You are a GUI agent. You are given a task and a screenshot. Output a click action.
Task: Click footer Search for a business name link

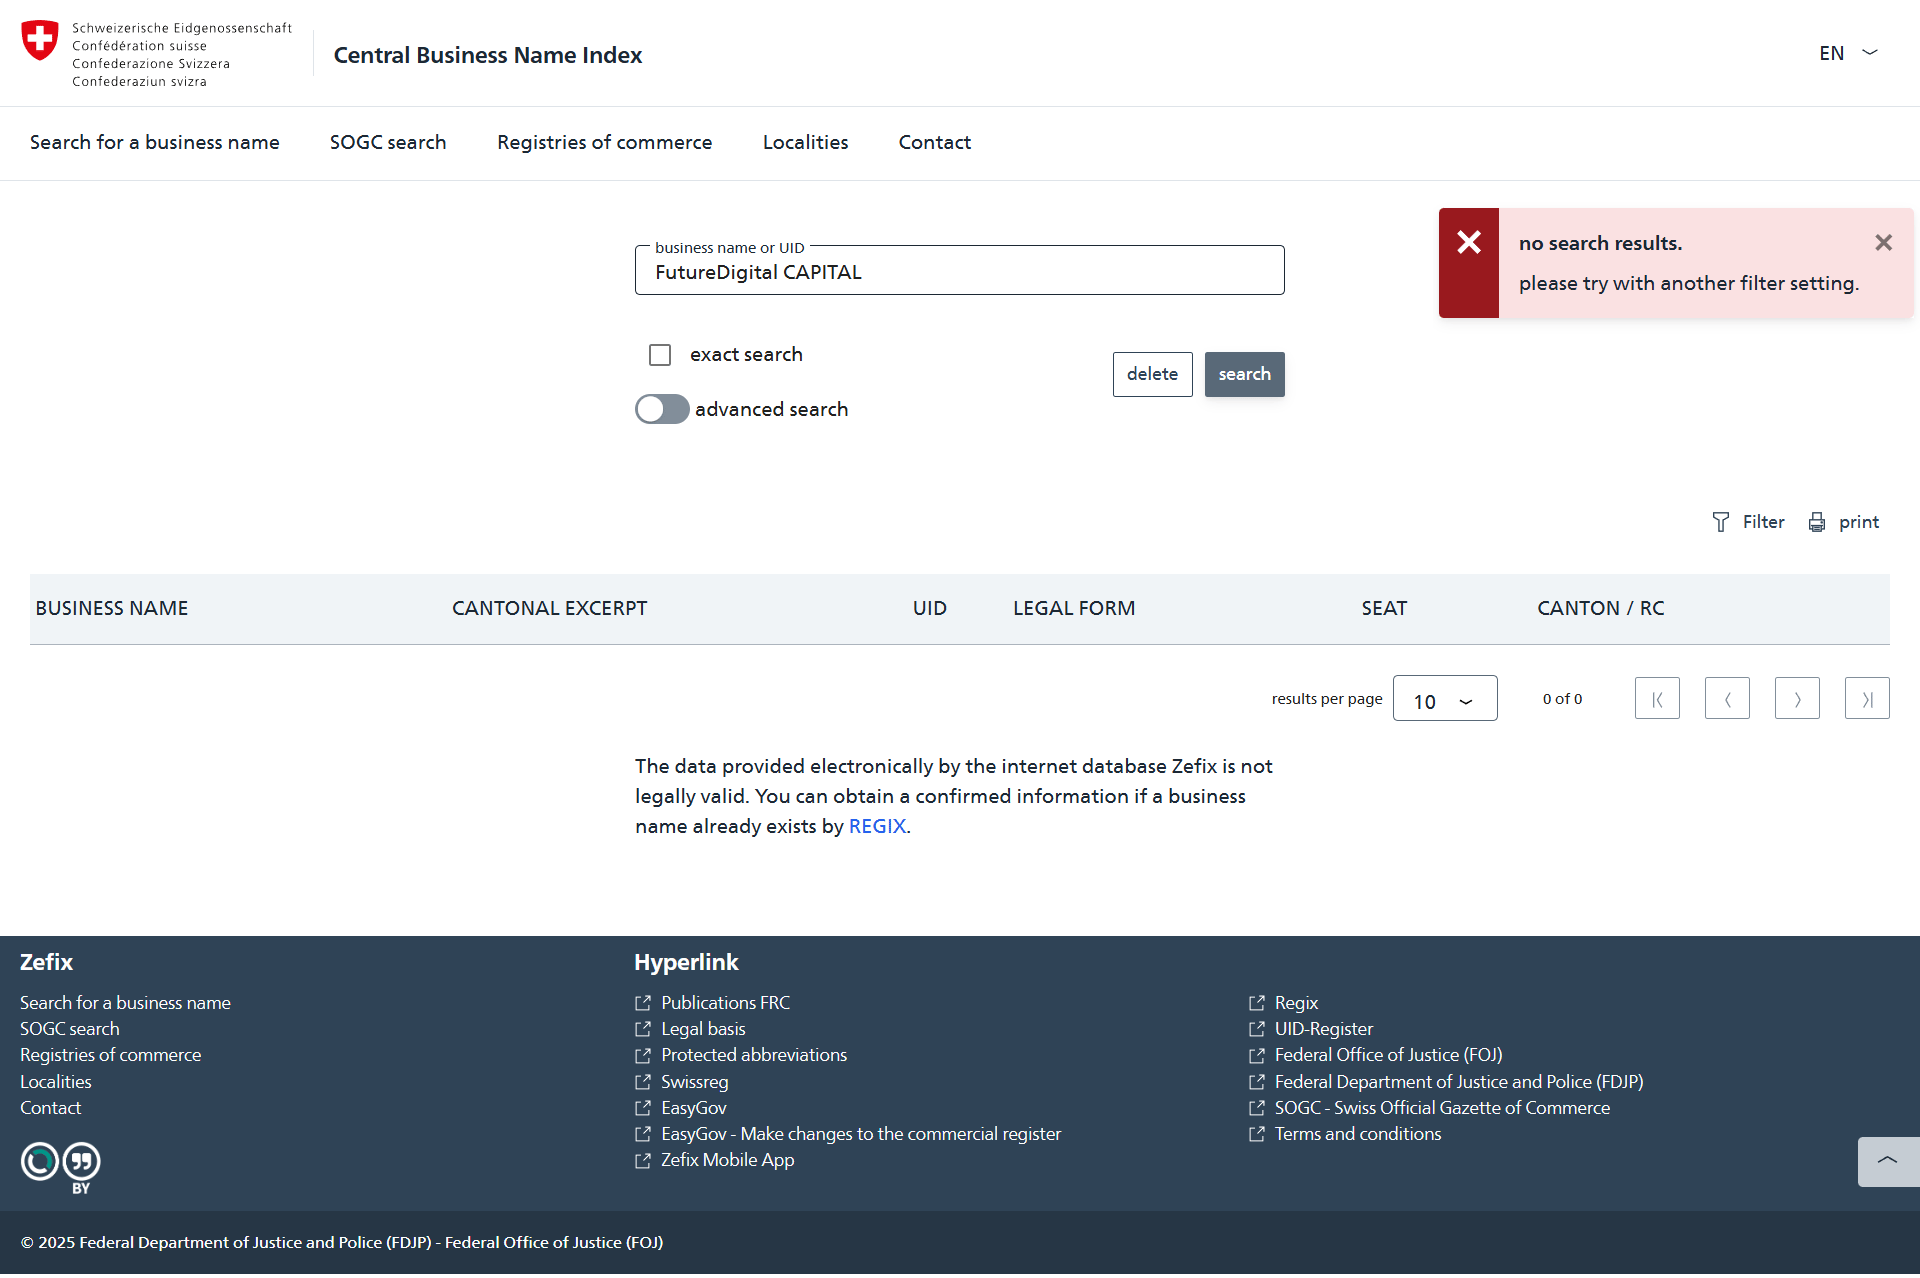click(125, 1003)
